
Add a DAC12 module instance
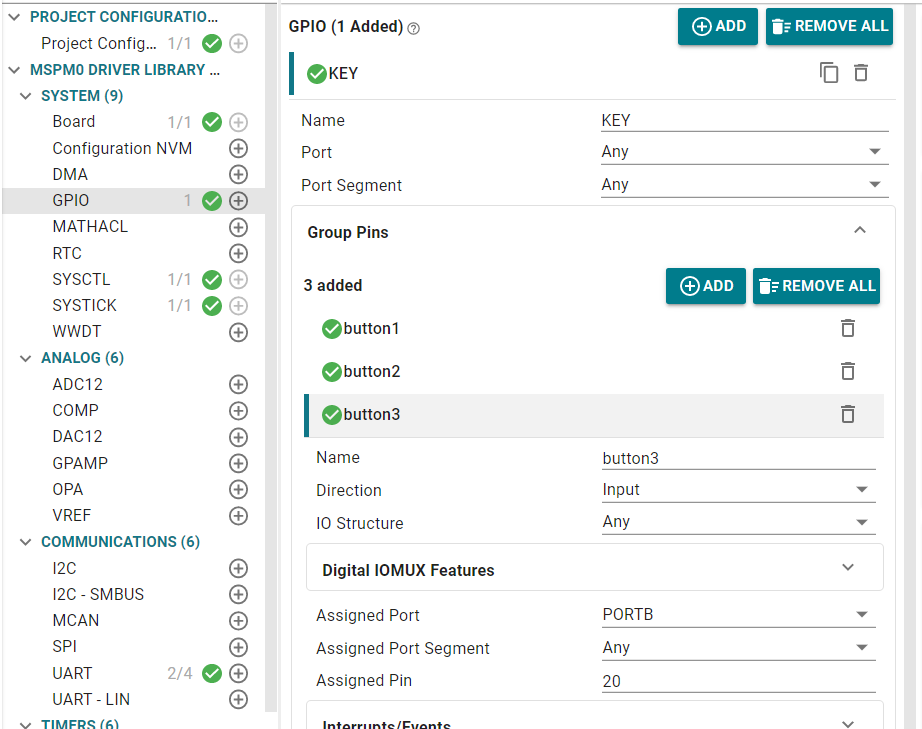pyautogui.click(x=238, y=437)
